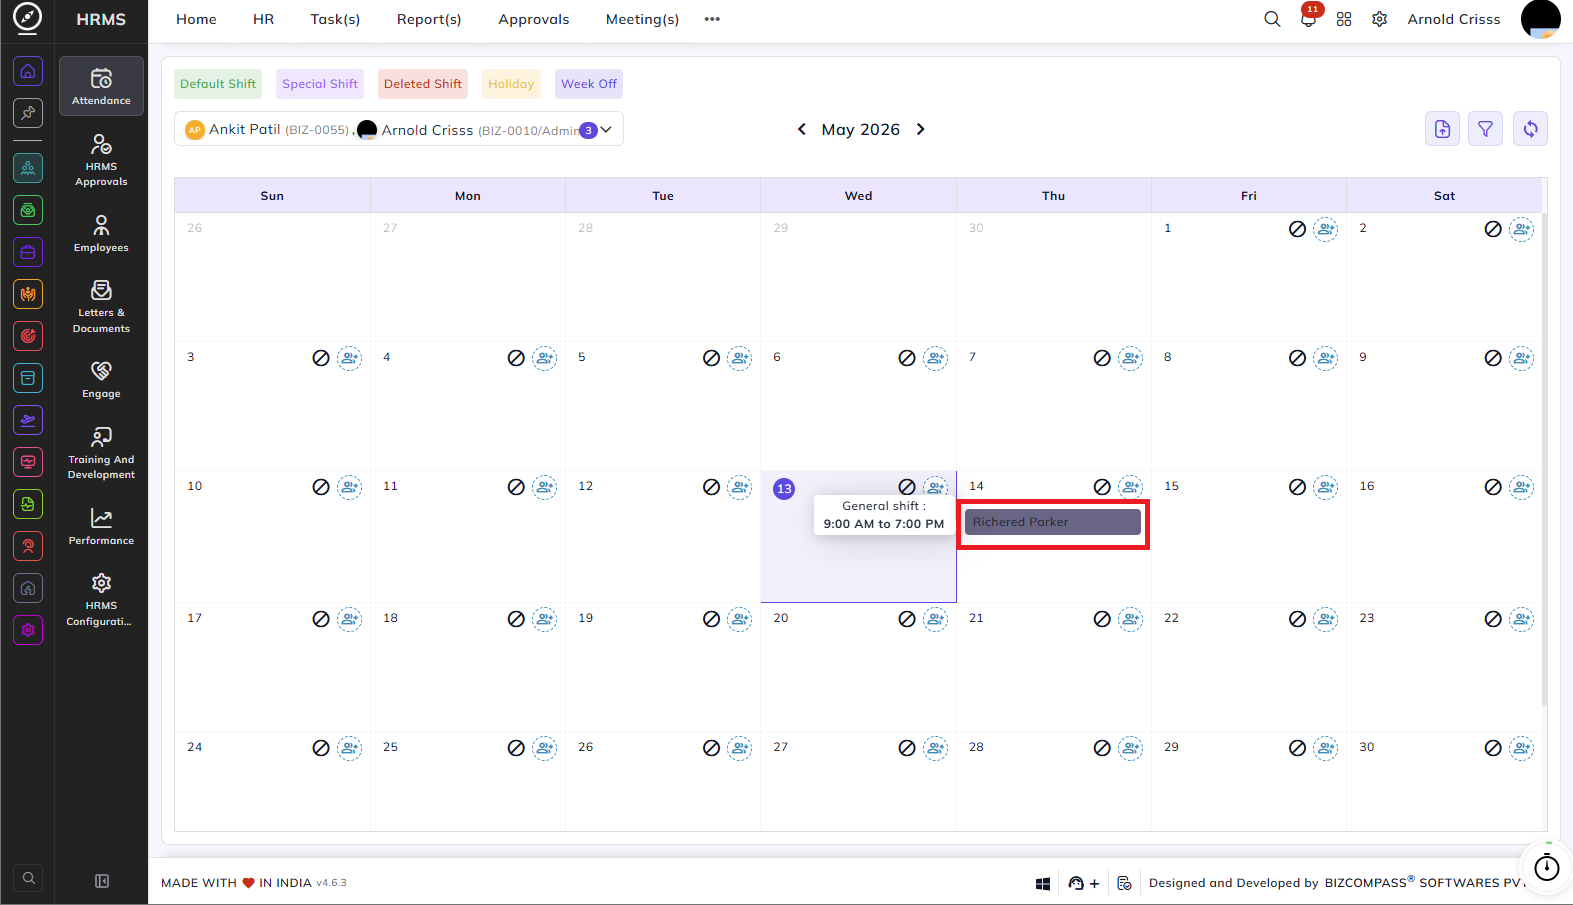1573x905 pixels.
Task: Click the refresh sync button
Action: (x=1530, y=128)
